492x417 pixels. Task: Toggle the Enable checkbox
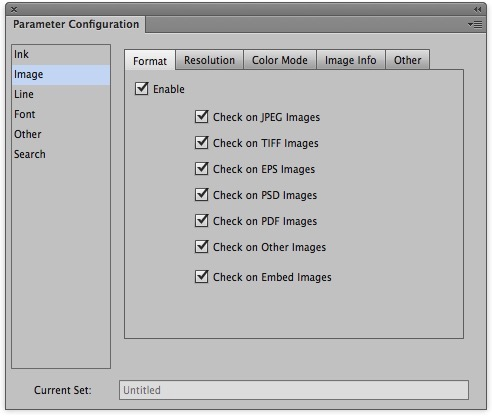[142, 89]
